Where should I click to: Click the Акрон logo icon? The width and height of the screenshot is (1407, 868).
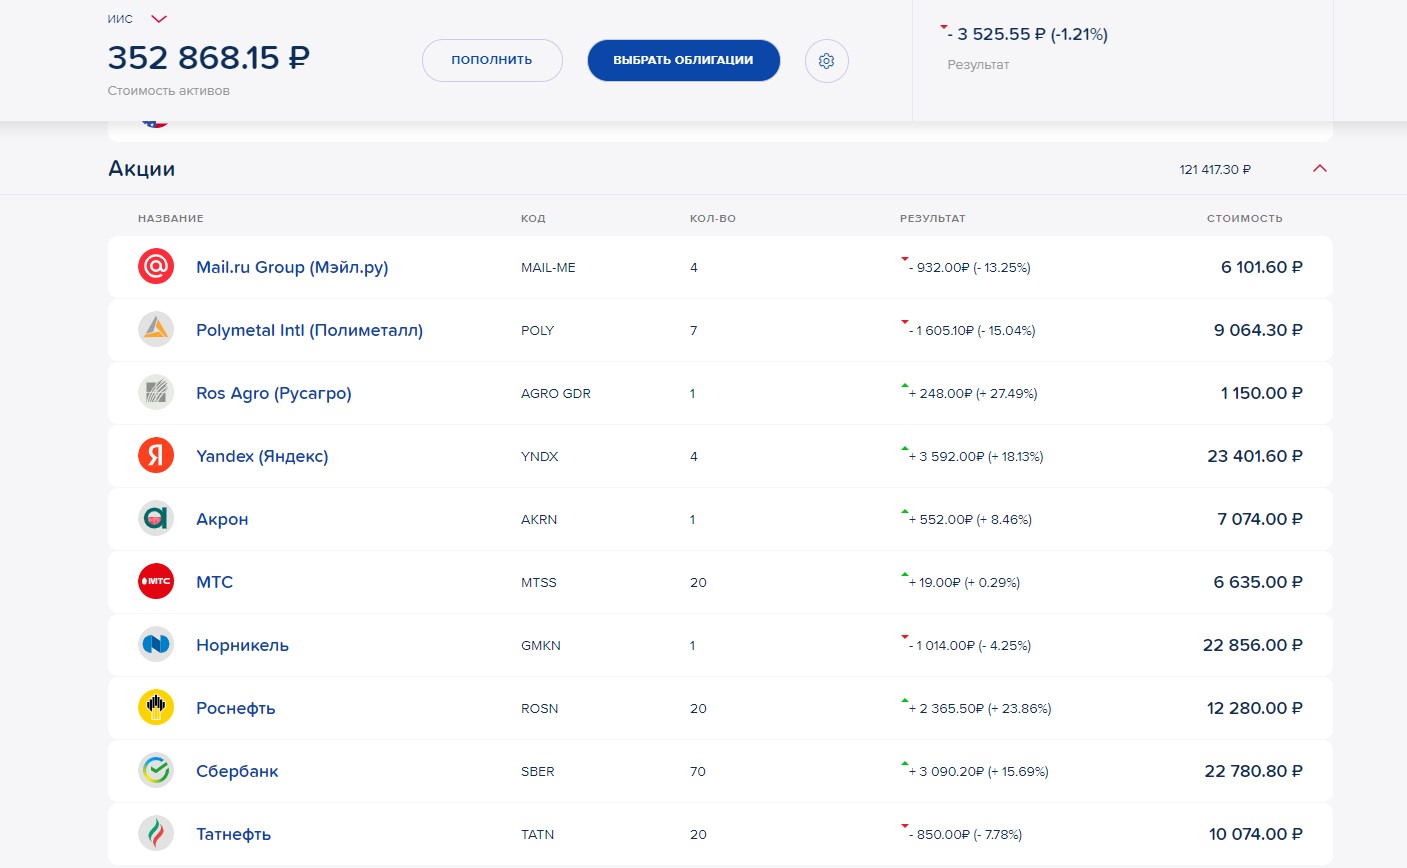[x=156, y=519]
